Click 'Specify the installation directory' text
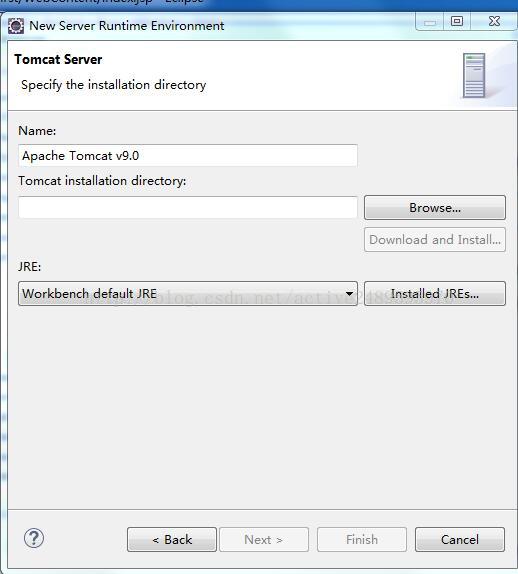 [x=113, y=85]
